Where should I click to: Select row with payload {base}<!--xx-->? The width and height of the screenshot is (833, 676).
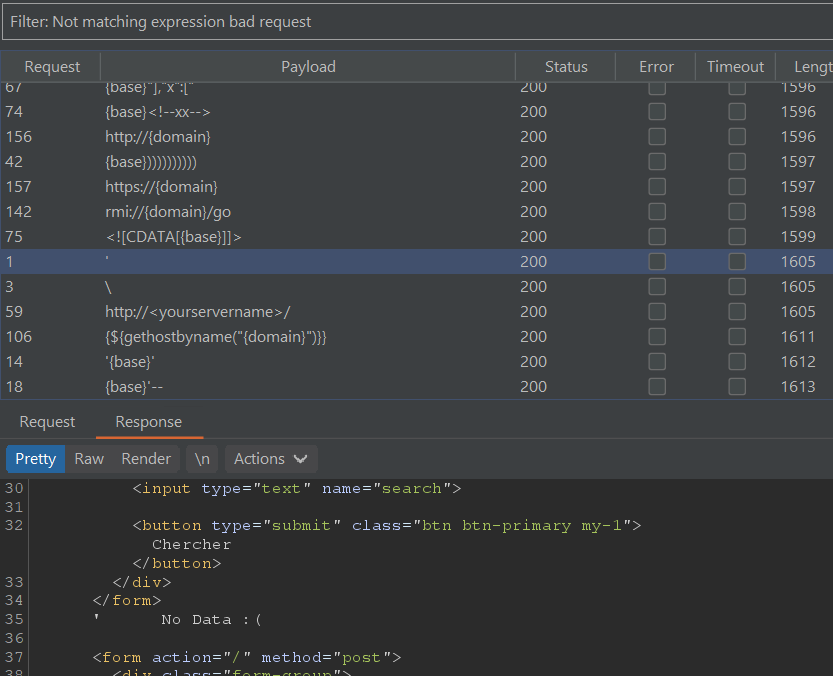point(417,112)
